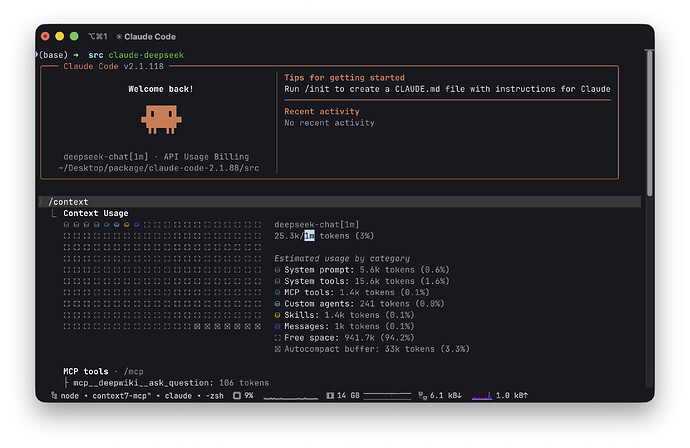Click 'No recent activity' text
Screen dimensions: 690x448
tap(329, 123)
